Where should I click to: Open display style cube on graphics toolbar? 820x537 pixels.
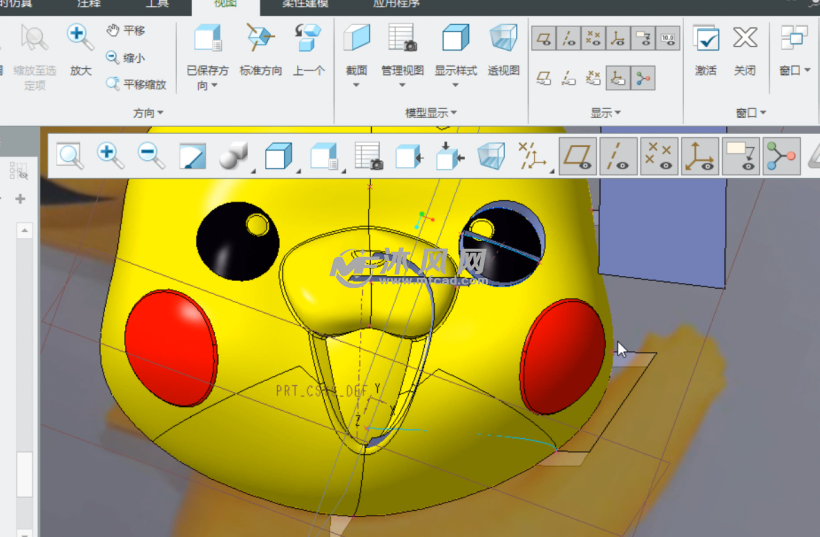(x=279, y=156)
